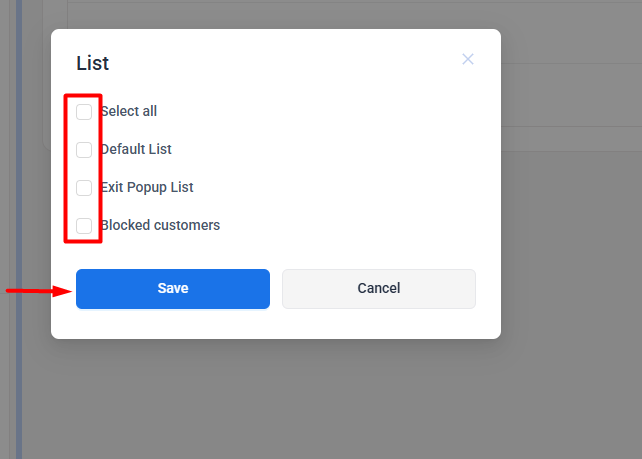Click blank dialog area right of Blocked customers
642x459 pixels.
click(360, 226)
